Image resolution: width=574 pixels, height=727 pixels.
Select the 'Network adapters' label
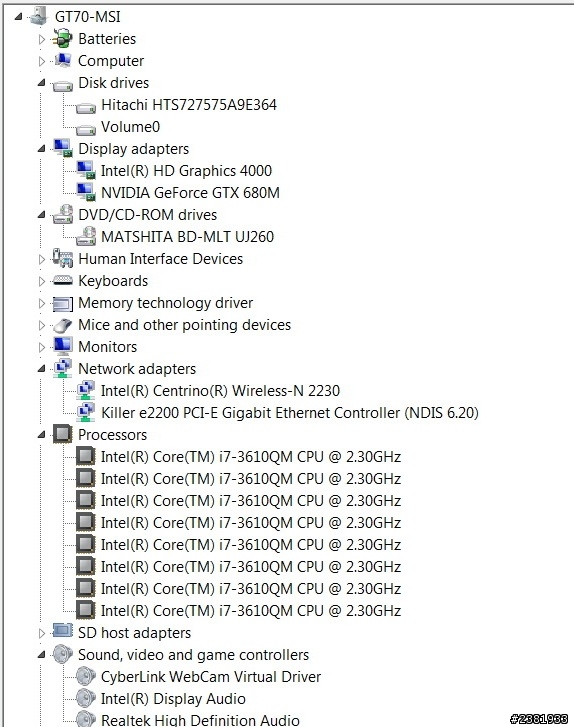point(137,369)
